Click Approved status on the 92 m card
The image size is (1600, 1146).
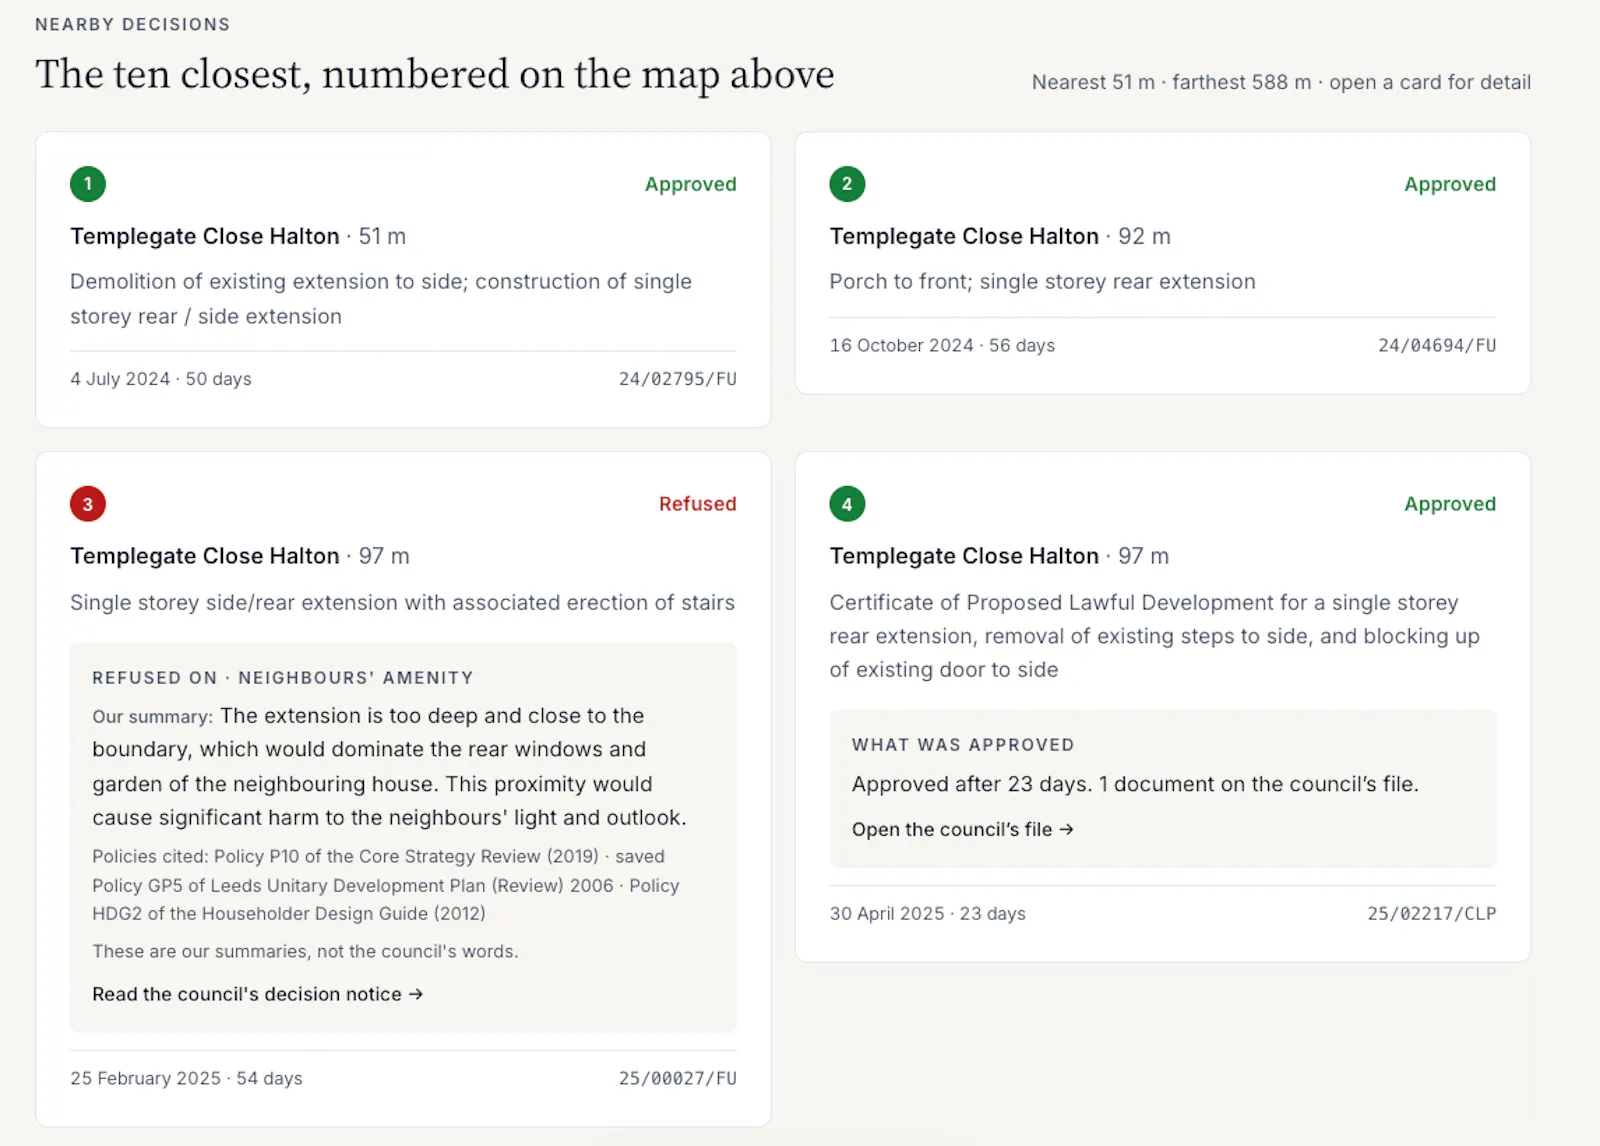tap(1450, 184)
